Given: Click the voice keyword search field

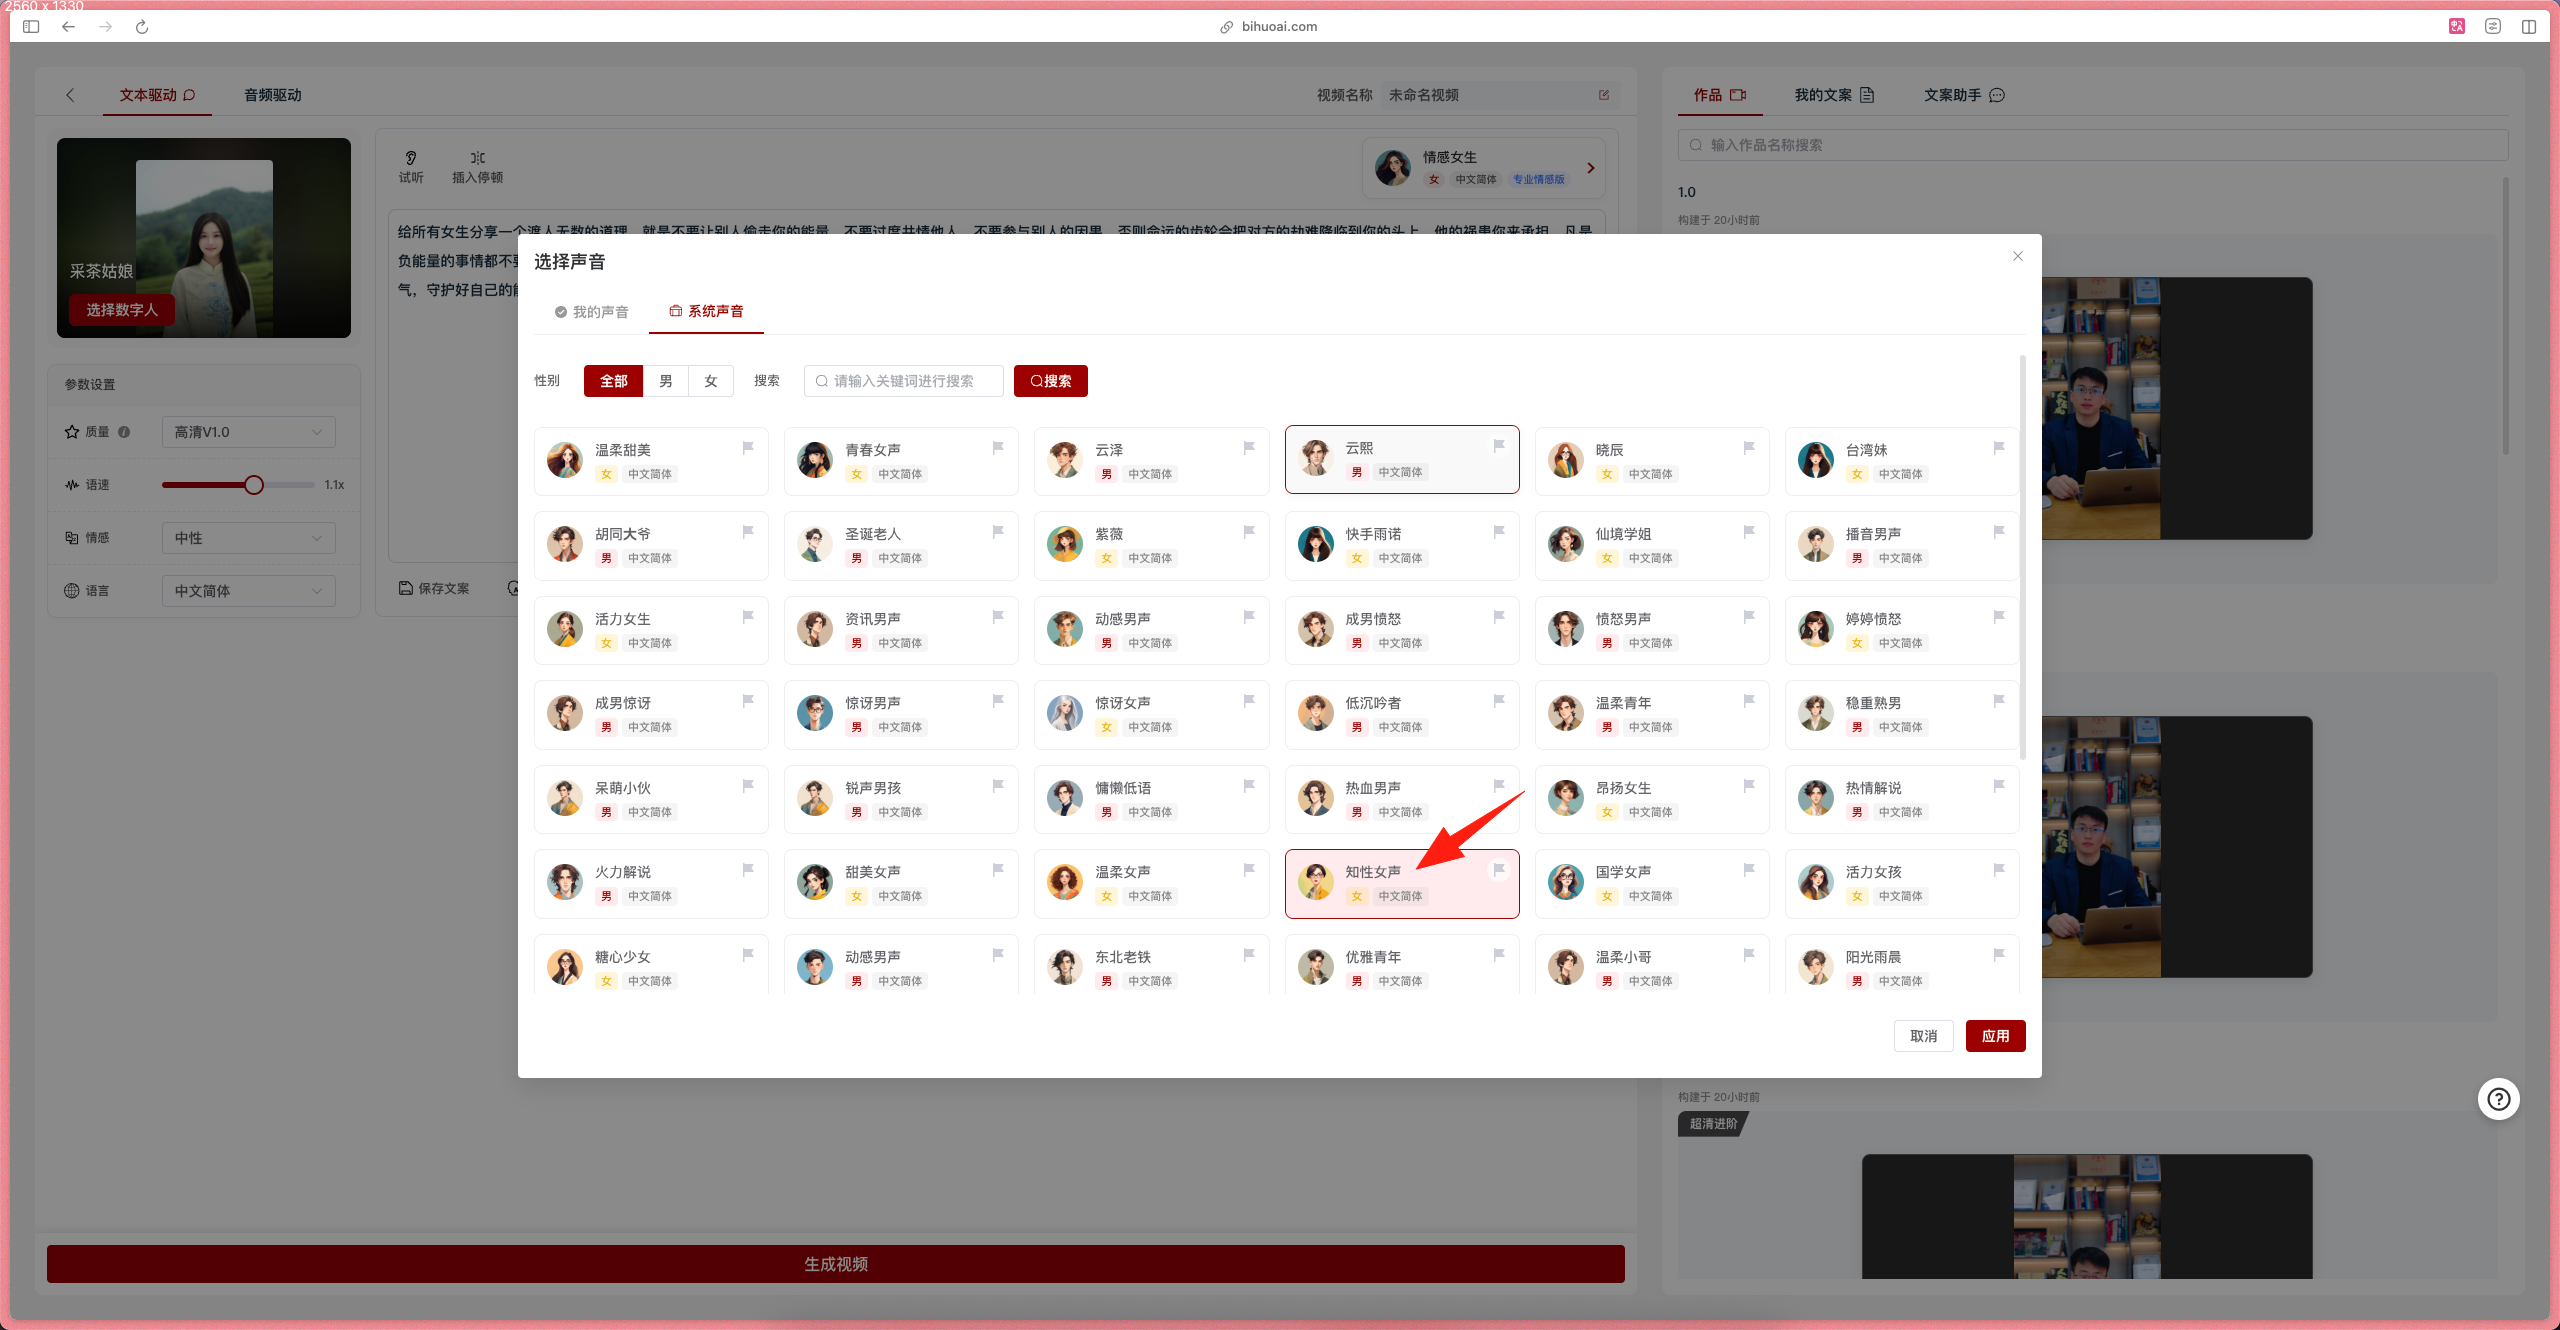Looking at the screenshot, I should tap(904, 381).
